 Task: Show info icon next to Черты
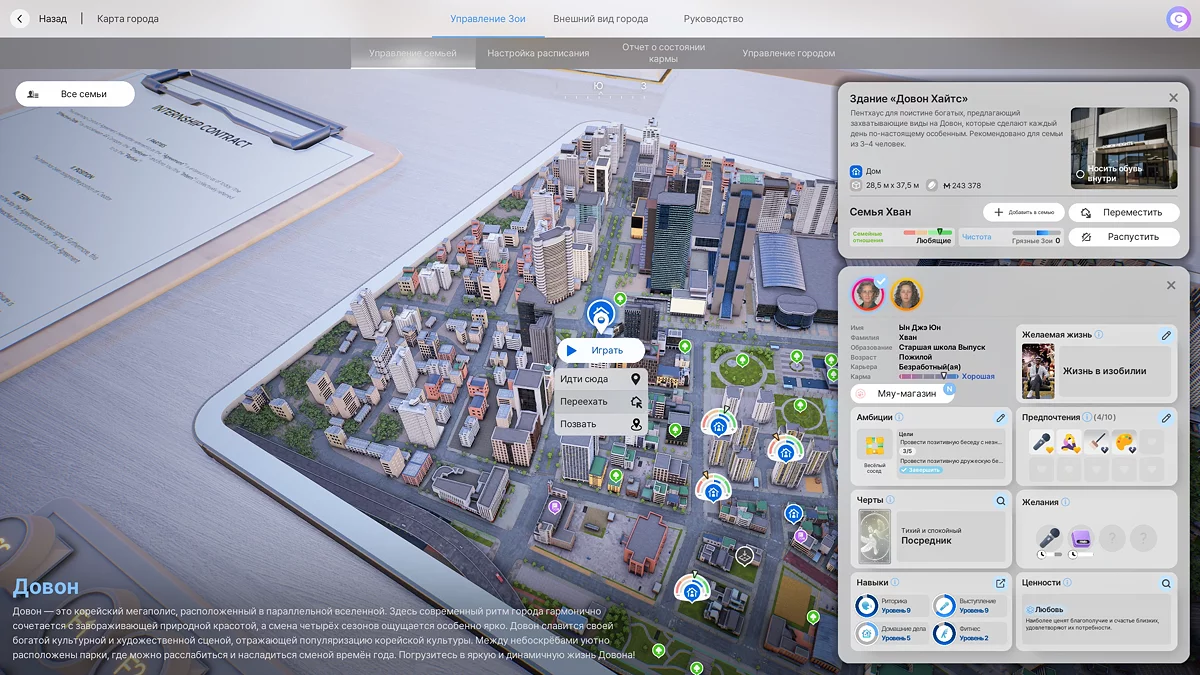point(890,500)
